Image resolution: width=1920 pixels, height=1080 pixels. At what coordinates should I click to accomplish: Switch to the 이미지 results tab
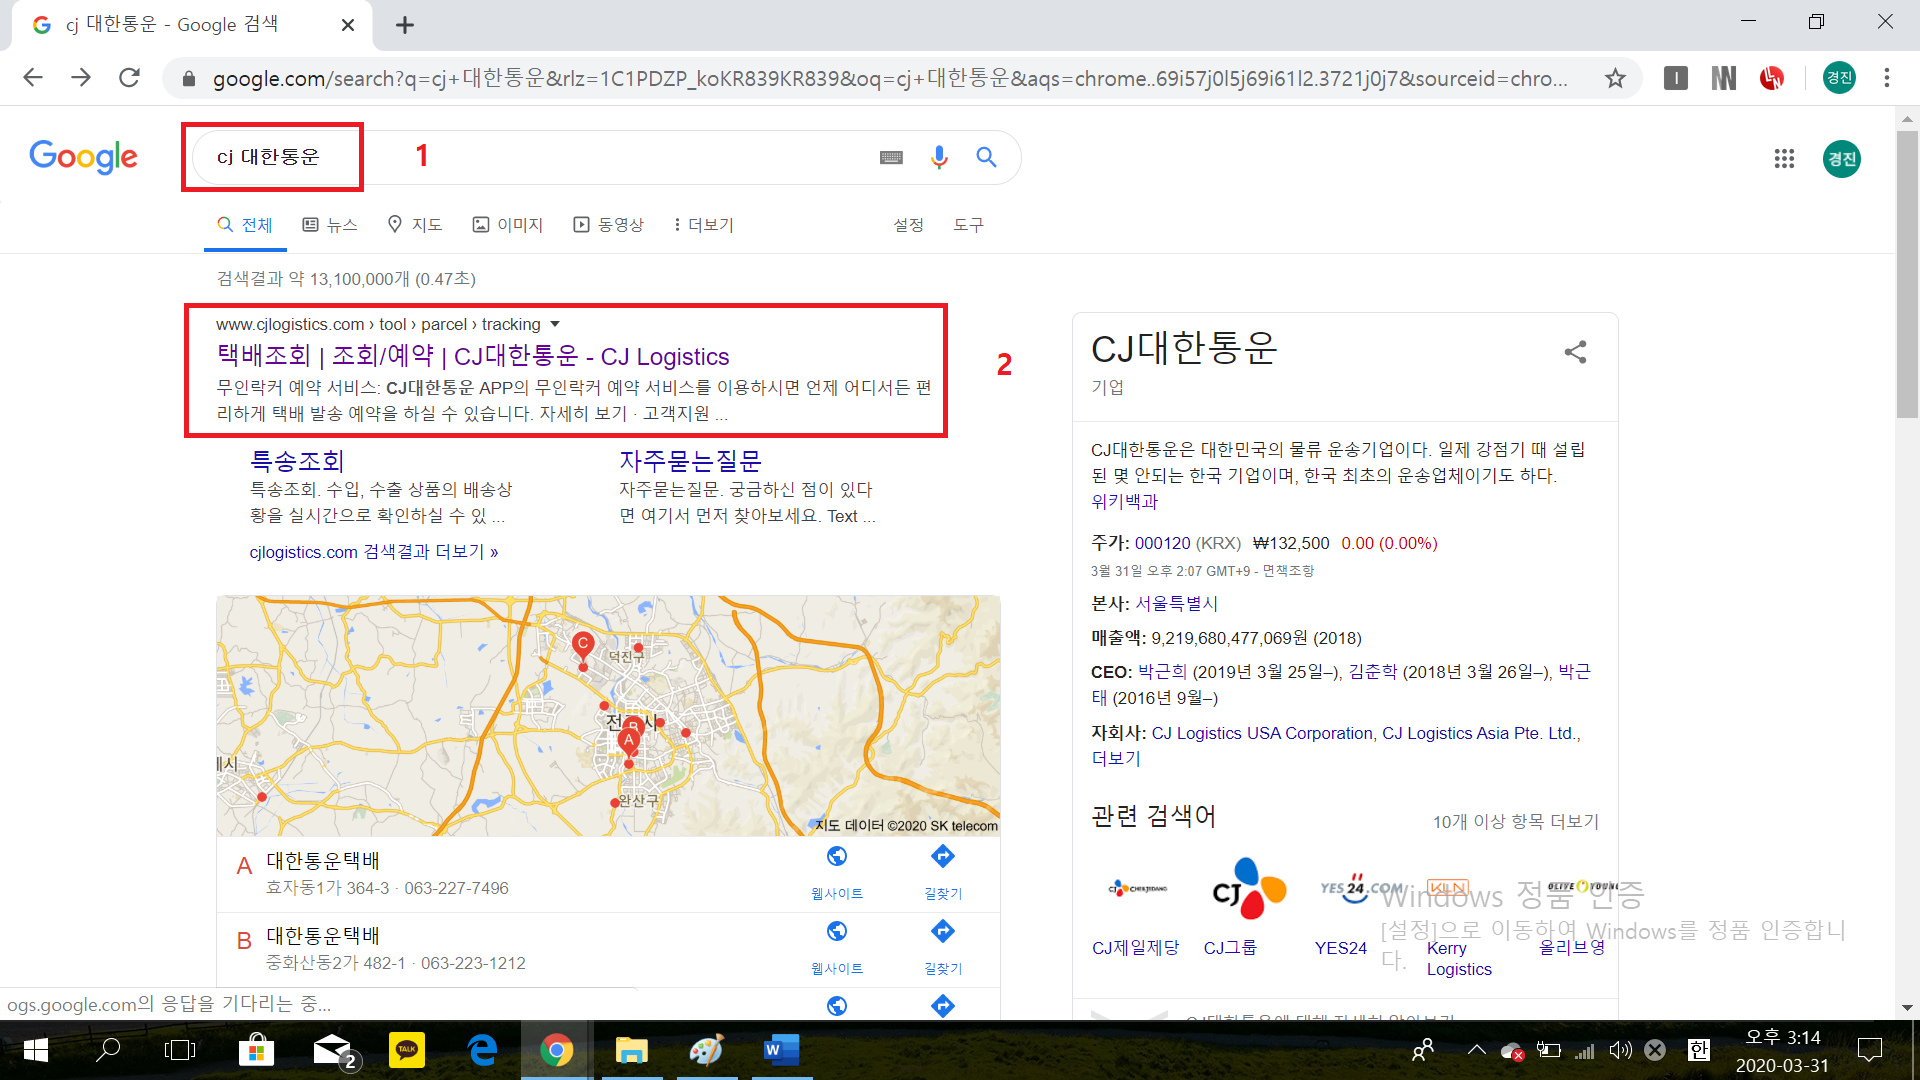click(508, 225)
